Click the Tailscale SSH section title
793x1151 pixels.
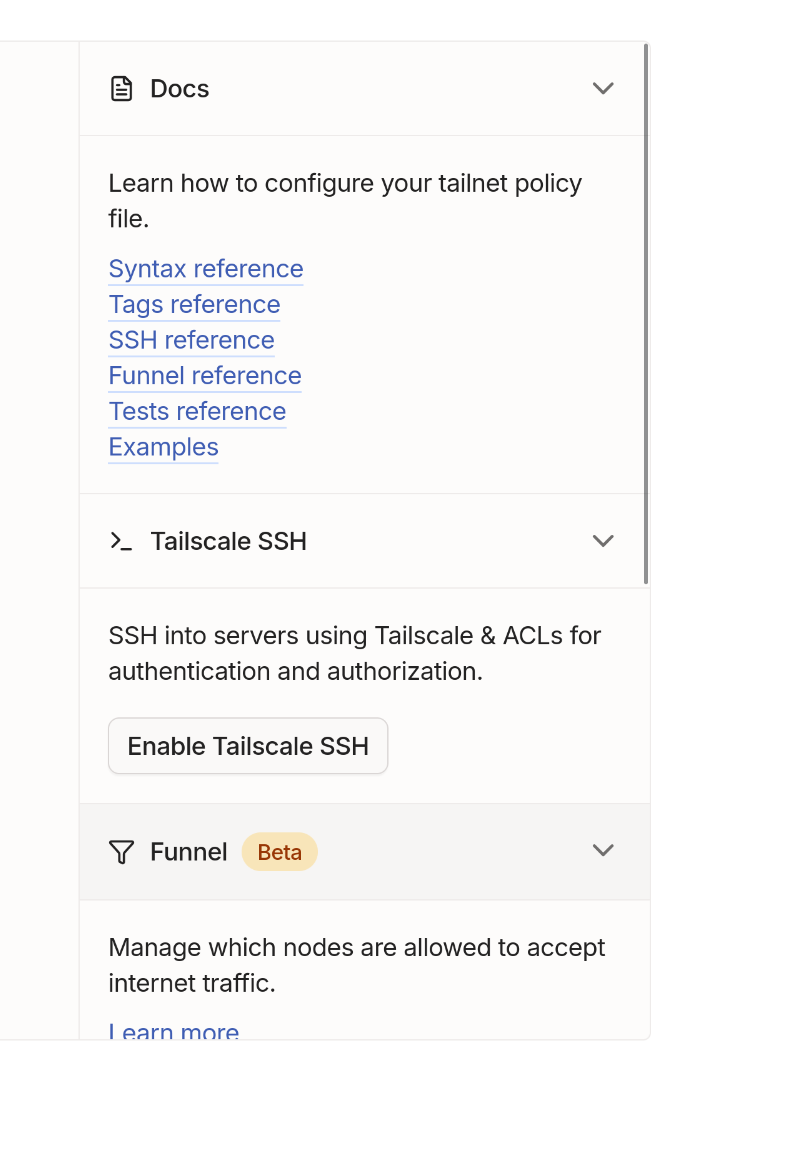pyautogui.click(x=228, y=541)
